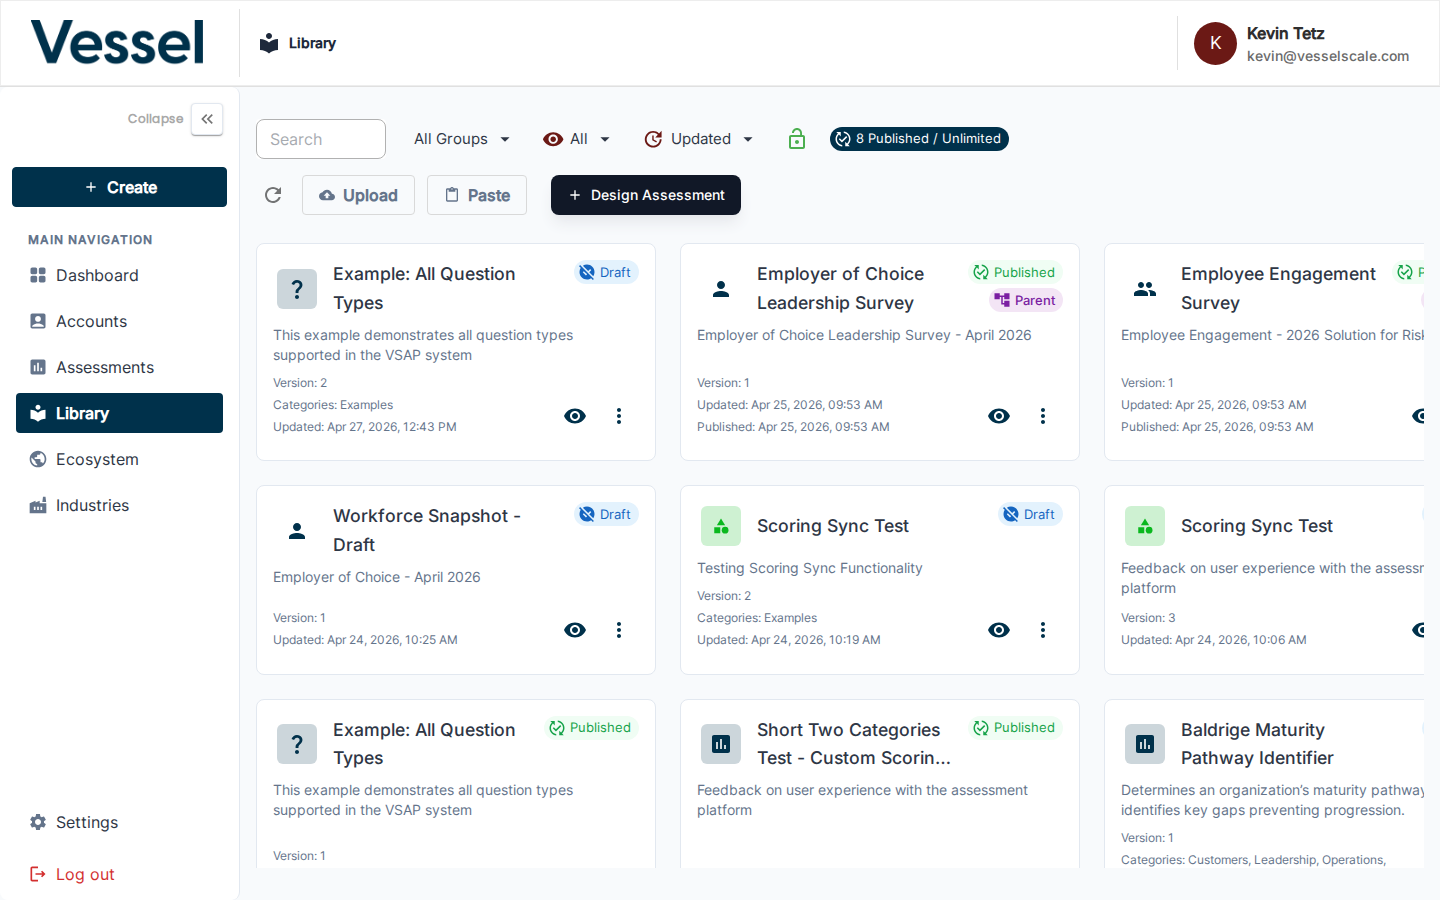Screen dimensions: 1440x900
Task: Click the Kevin Tetz avatar circle
Action: coord(1215,43)
